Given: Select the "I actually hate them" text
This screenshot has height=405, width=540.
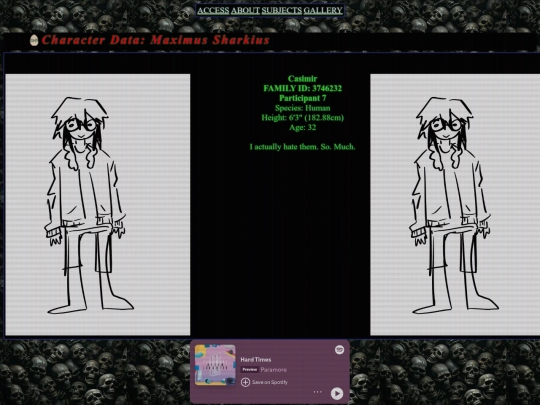Looking at the screenshot, I should click(302, 147).
